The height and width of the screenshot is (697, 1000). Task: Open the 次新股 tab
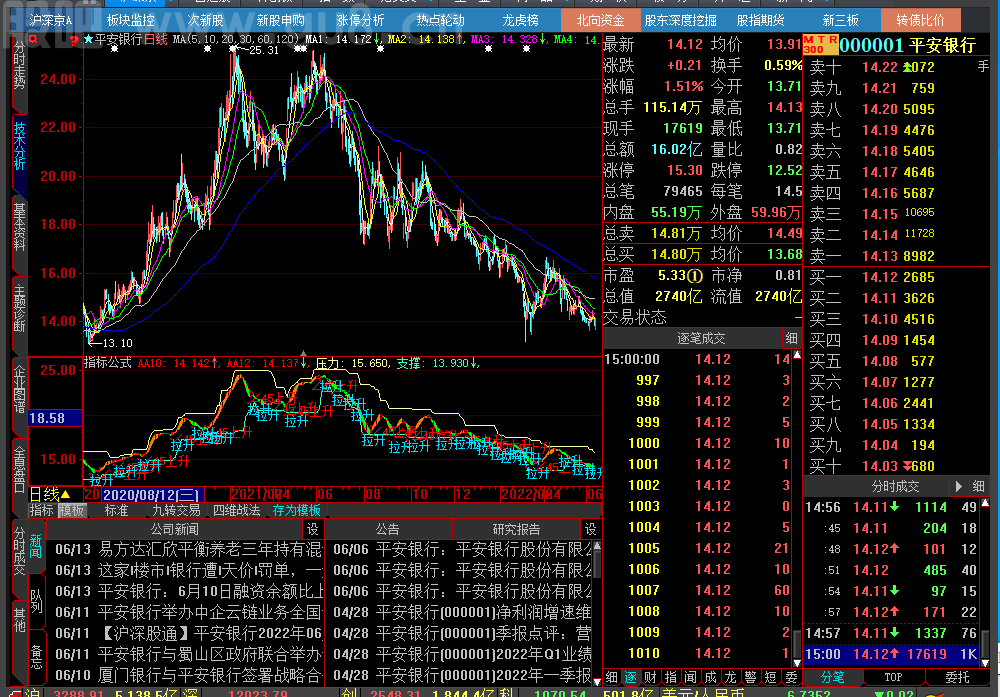pyautogui.click(x=205, y=20)
